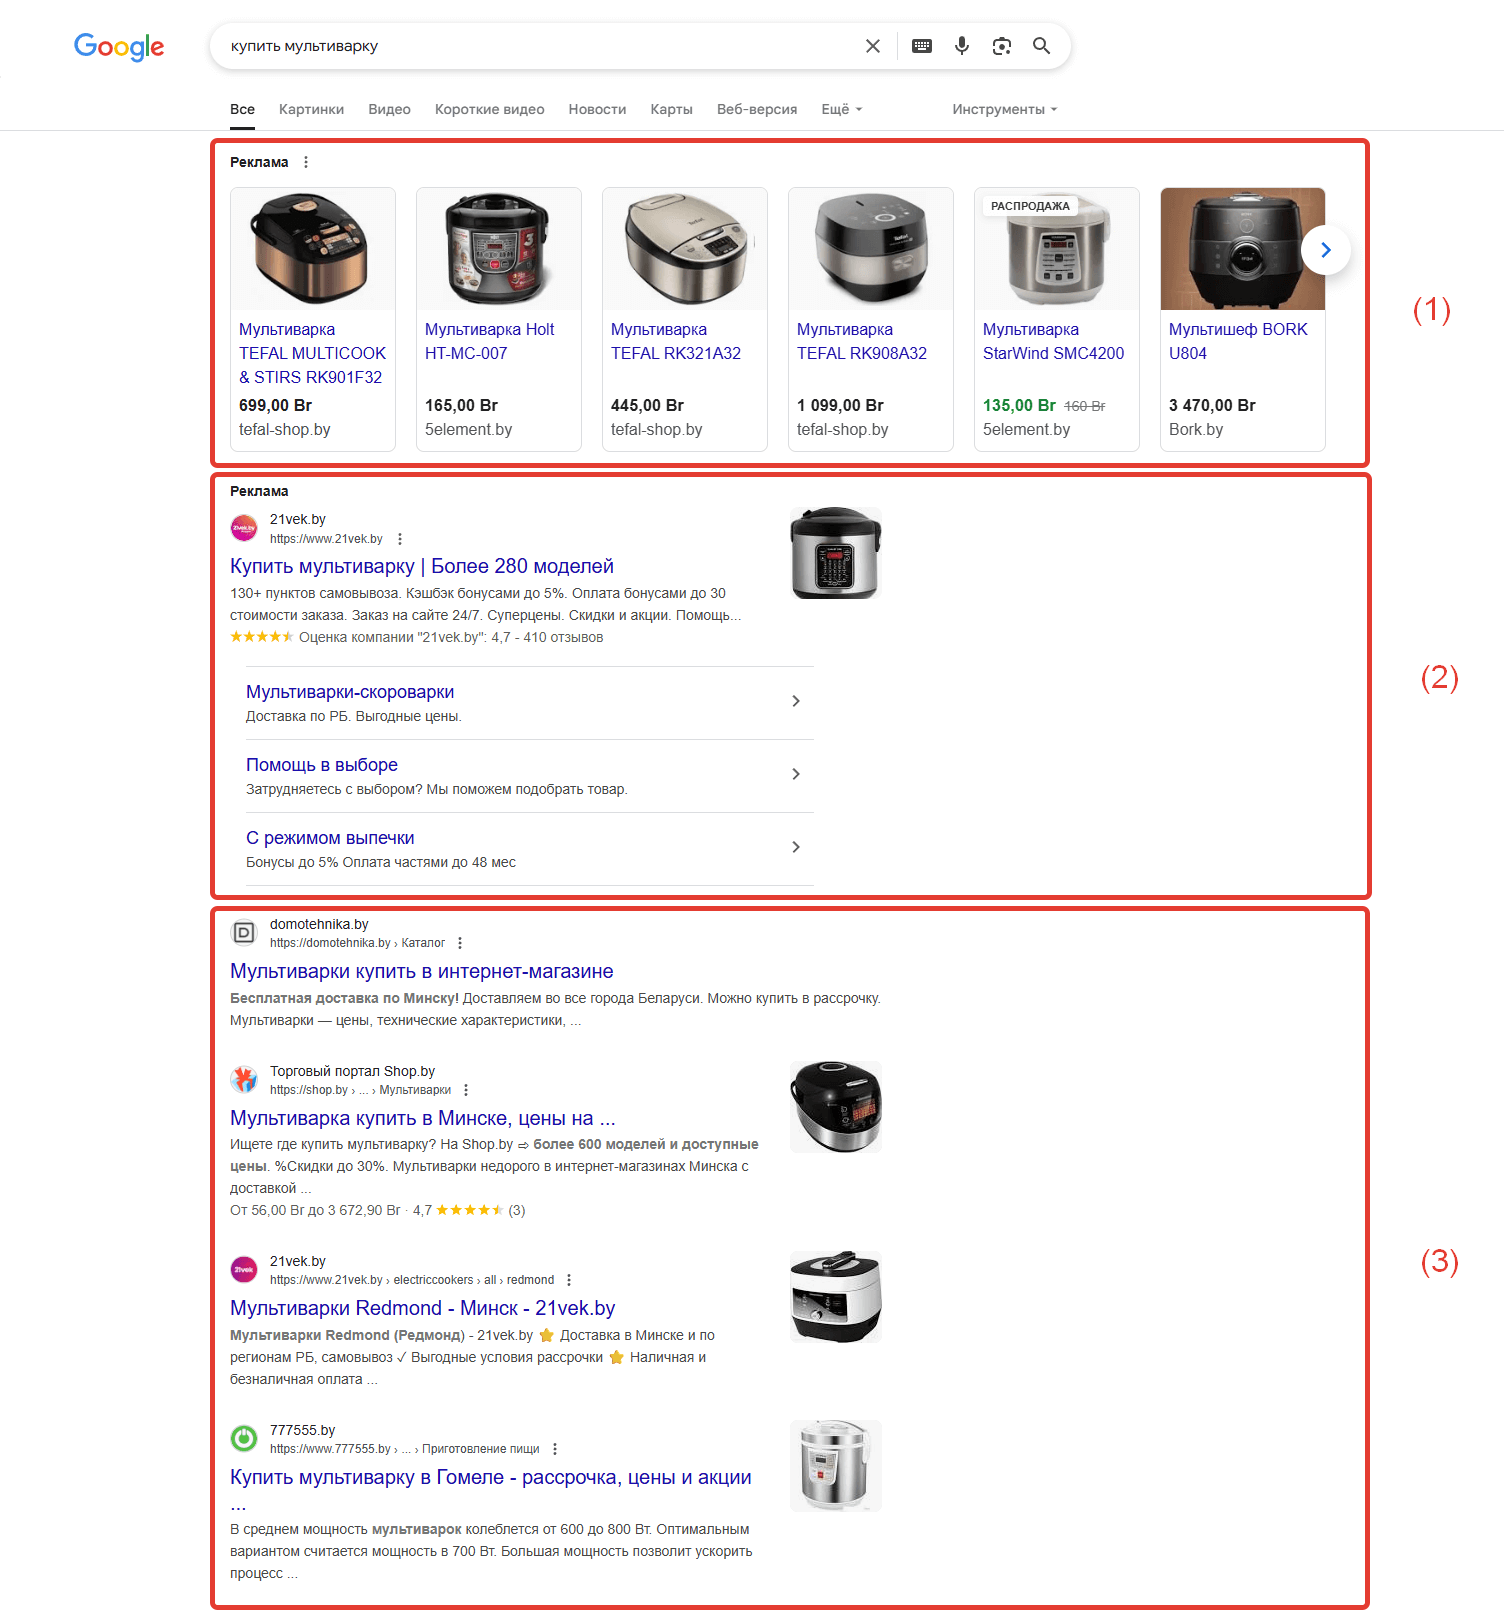The width and height of the screenshot is (1504, 1615).
Task: Switch to Видео tab
Action: tap(389, 109)
